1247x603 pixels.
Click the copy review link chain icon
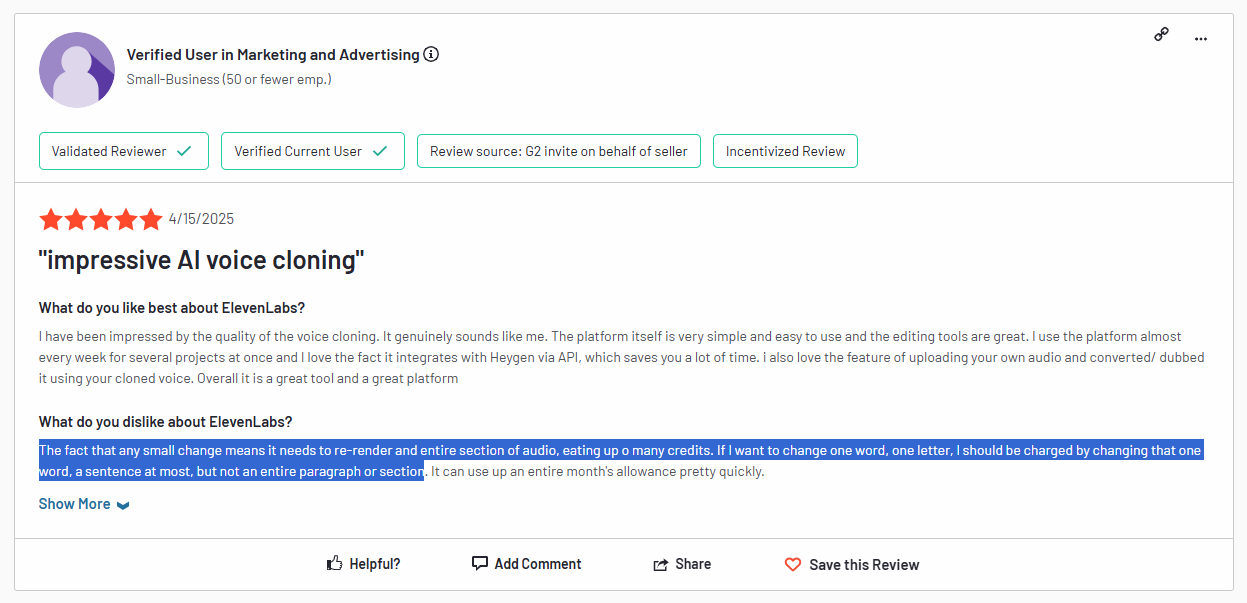(x=1161, y=35)
